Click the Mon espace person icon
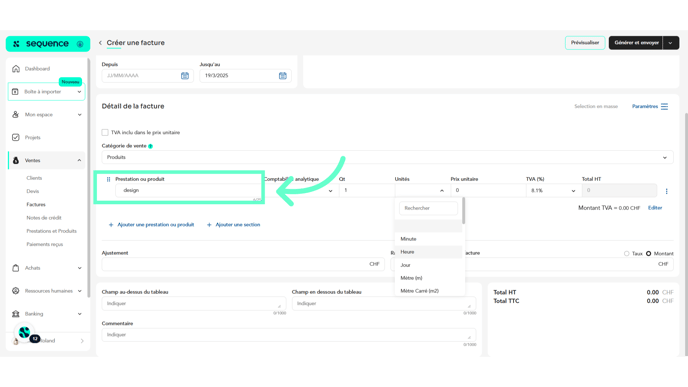The height and width of the screenshot is (387, 688). (x=15, y=115)
